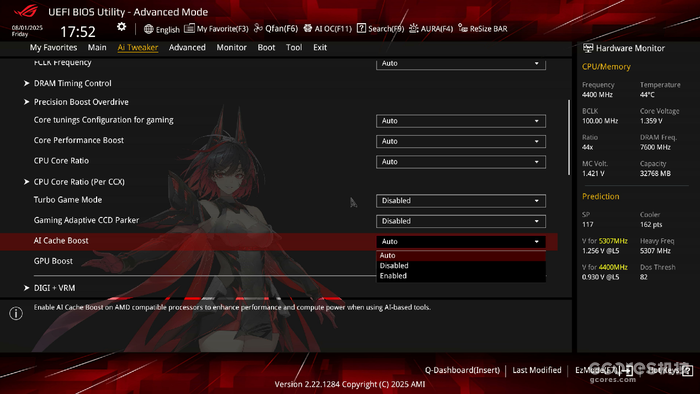Open AURA(F4) lighting settings
This screenshot has width=700, height=394.
431,29
